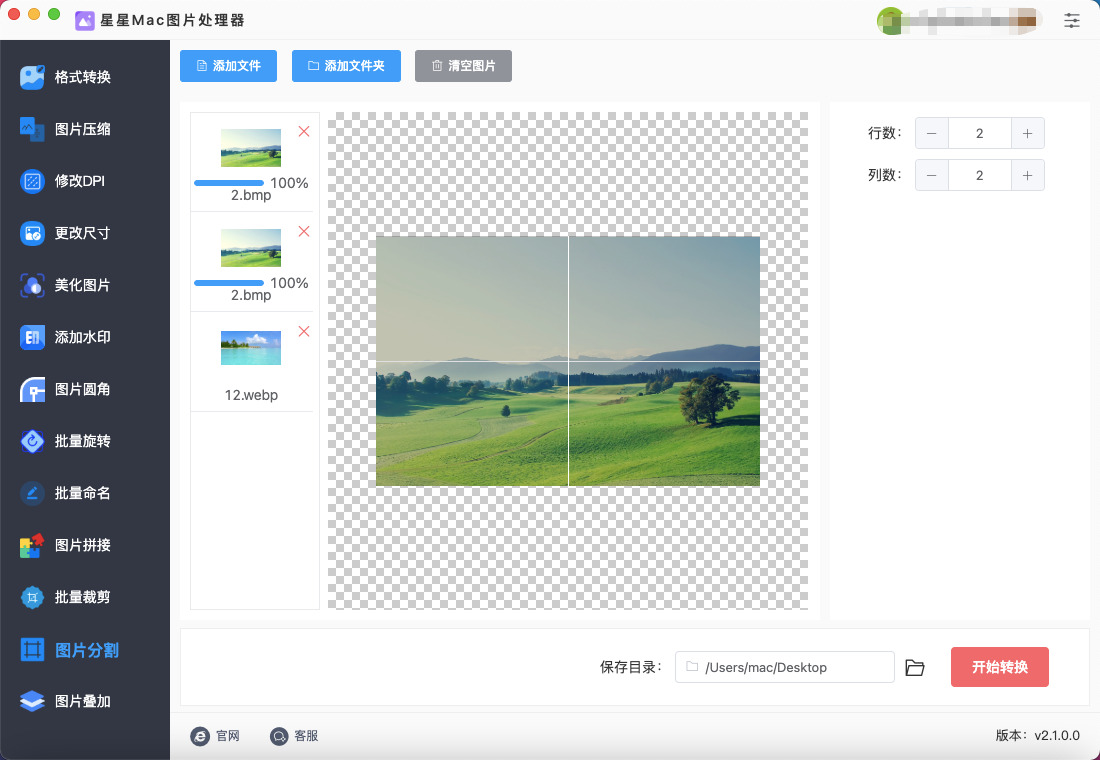1100x760 pixels.
Task: Click the browse folder icon beside save path
Action: (x=915, y=667)
